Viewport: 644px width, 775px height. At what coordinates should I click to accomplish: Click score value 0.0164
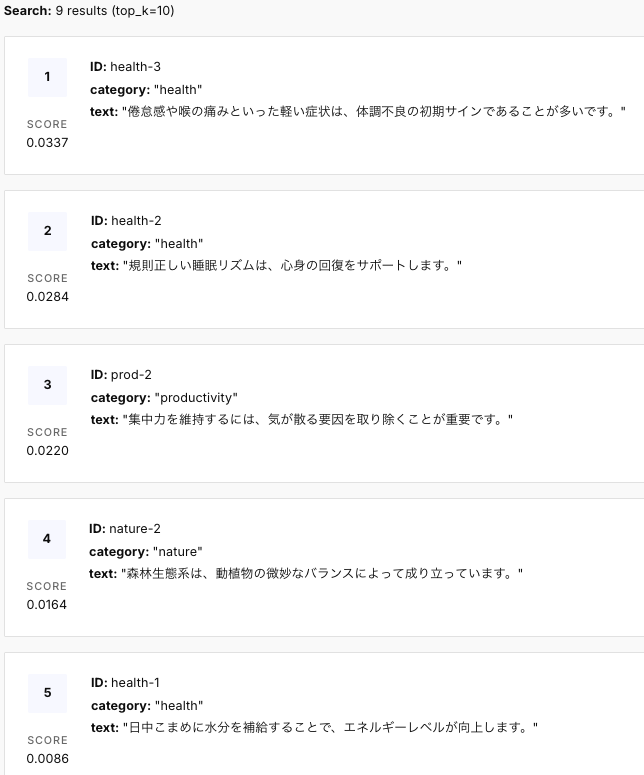pos(47,604)
